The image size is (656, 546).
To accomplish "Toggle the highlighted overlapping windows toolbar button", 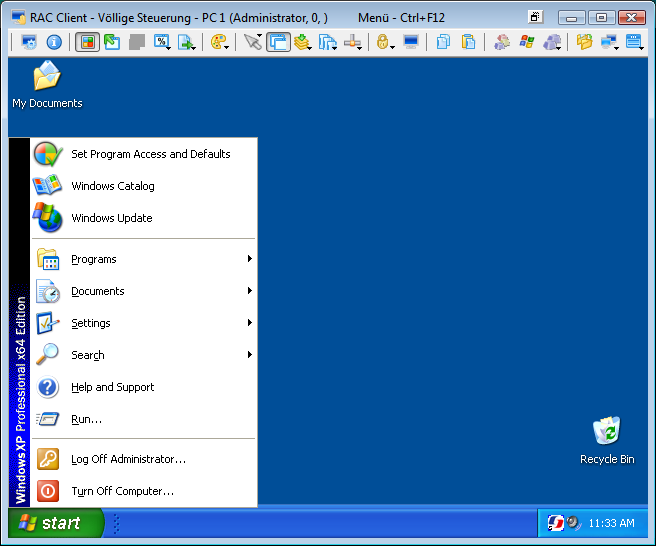I will (278, 42).
